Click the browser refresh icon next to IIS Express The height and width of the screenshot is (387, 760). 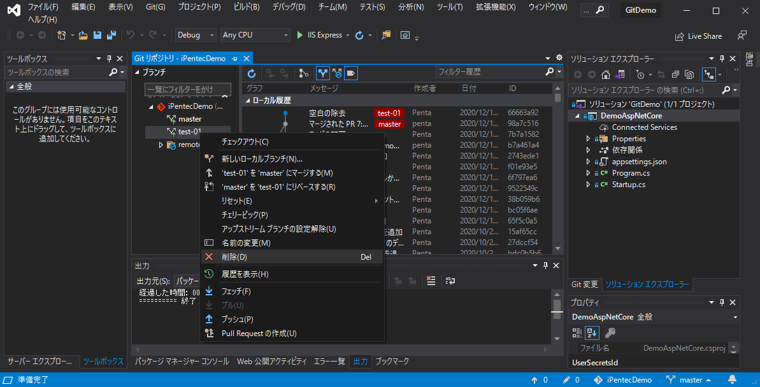coord(359,35)
